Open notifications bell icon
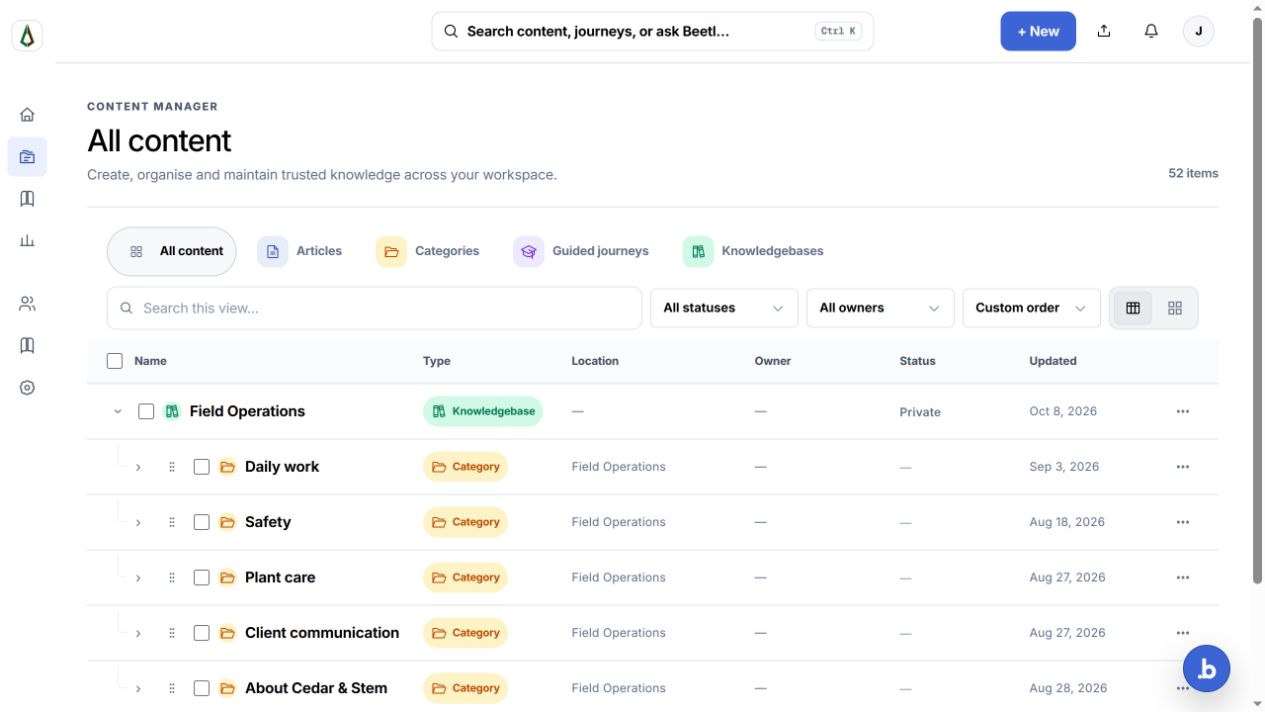 (x=1151, y=31)
